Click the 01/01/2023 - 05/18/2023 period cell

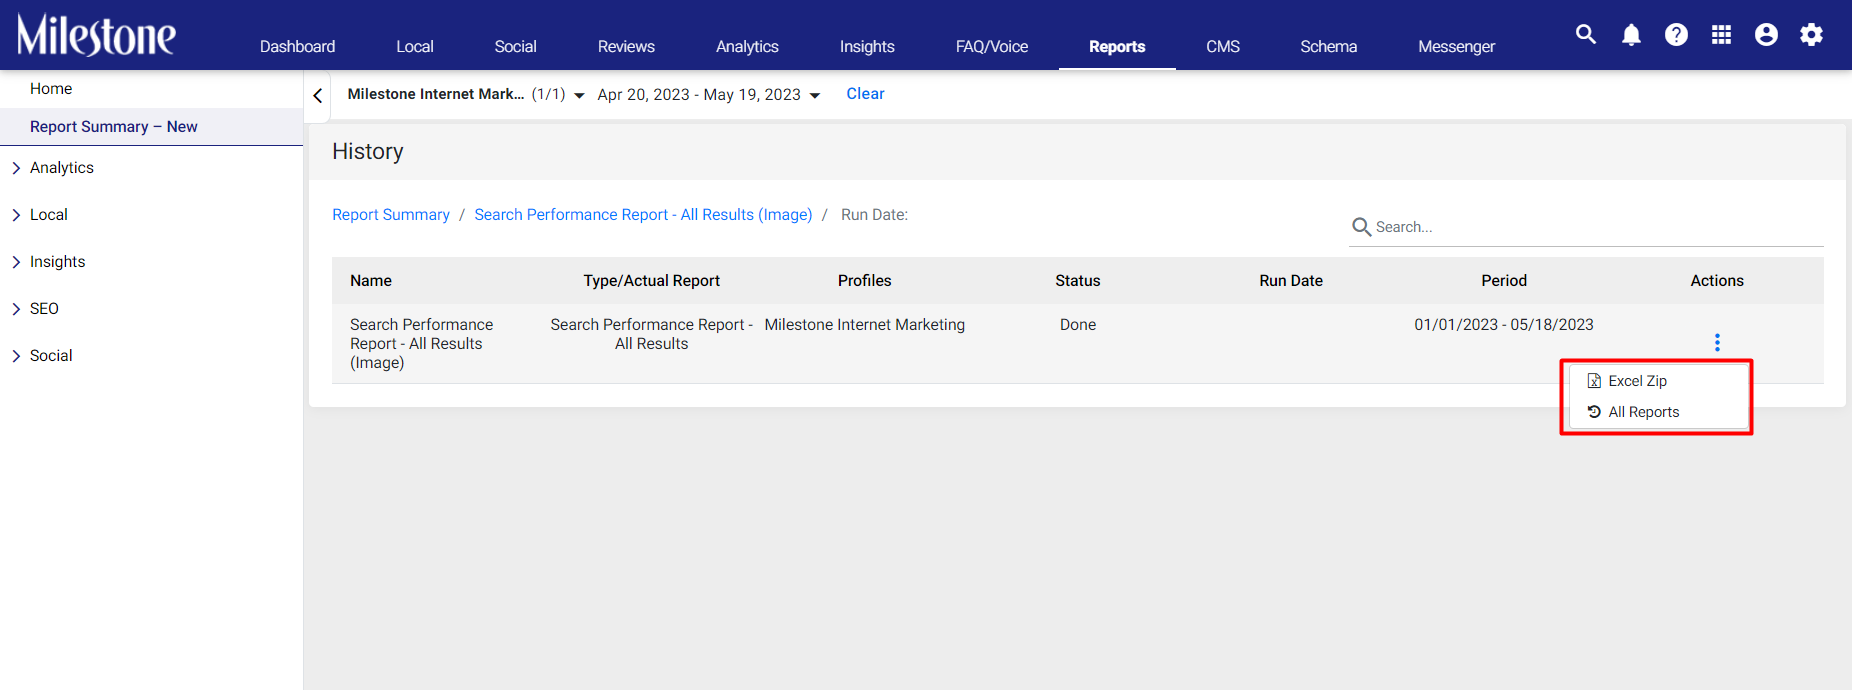1503,325
